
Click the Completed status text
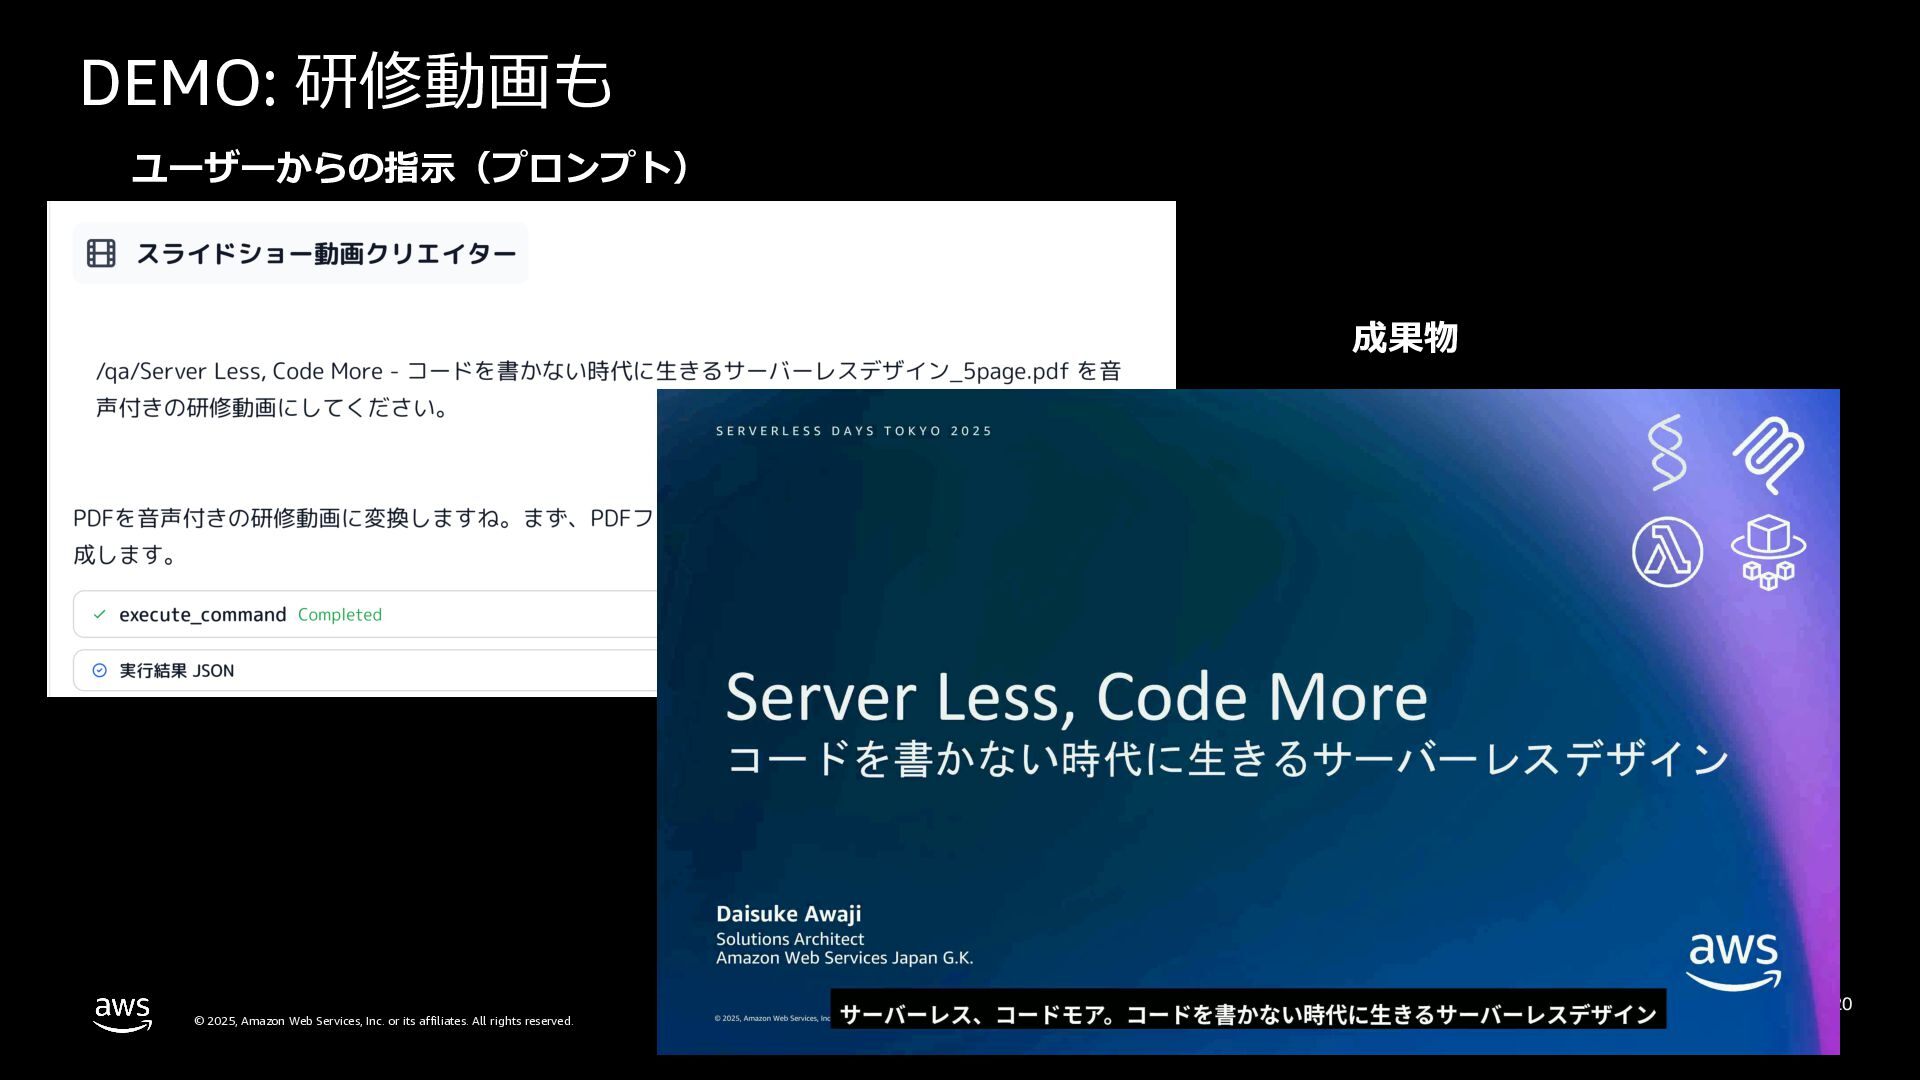click(x=339, y=614)
